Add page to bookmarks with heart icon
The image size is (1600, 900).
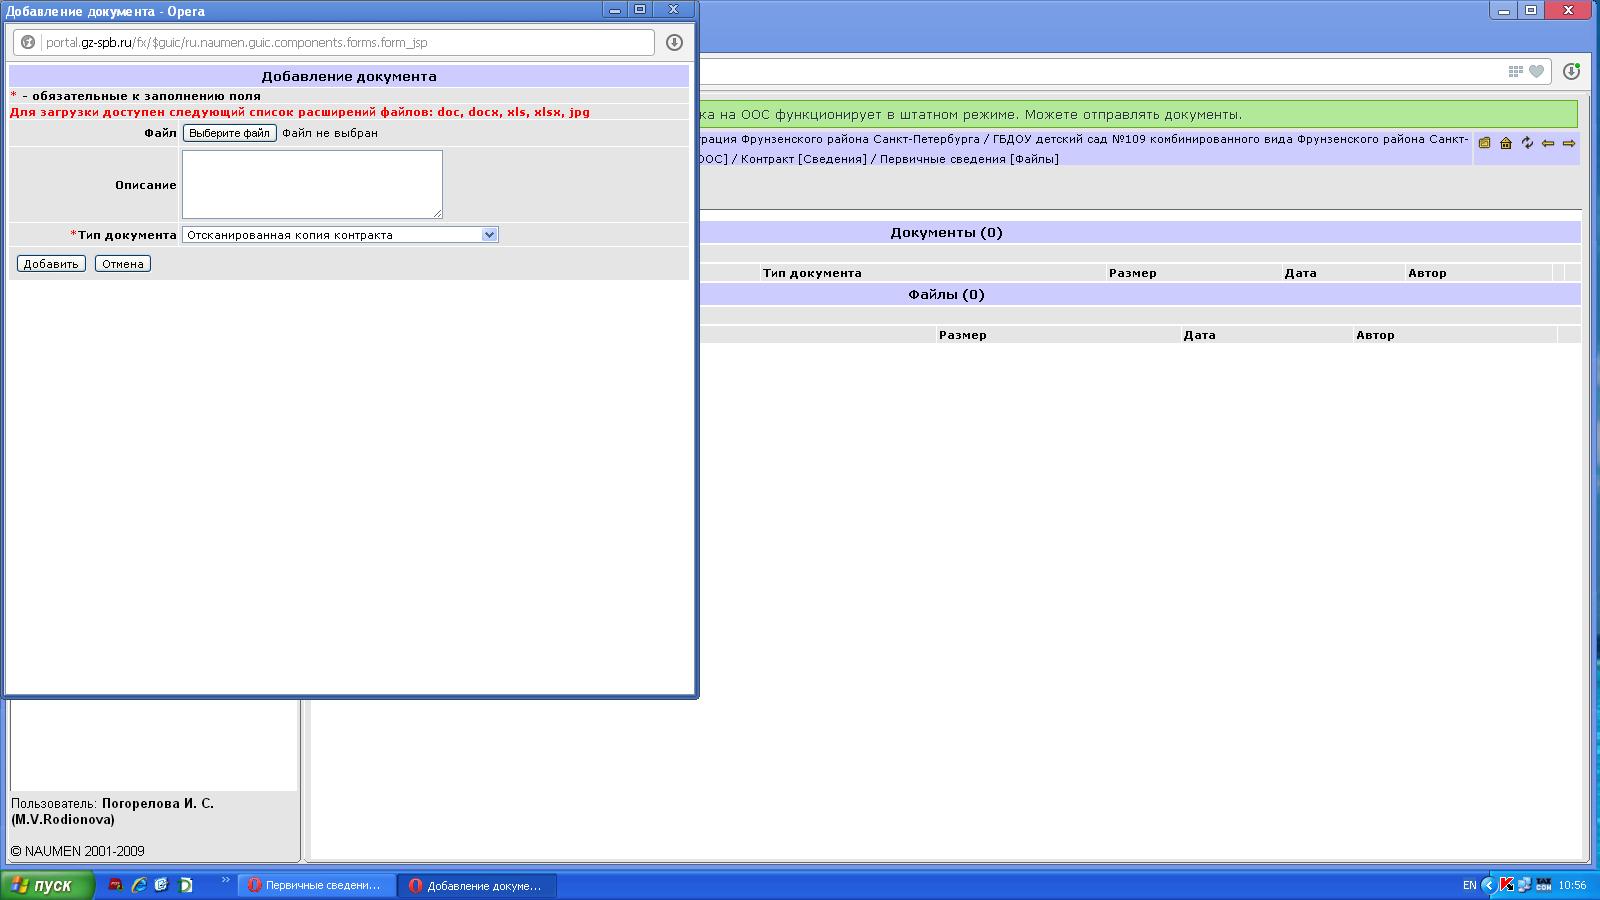click(x=1537, y=71)
